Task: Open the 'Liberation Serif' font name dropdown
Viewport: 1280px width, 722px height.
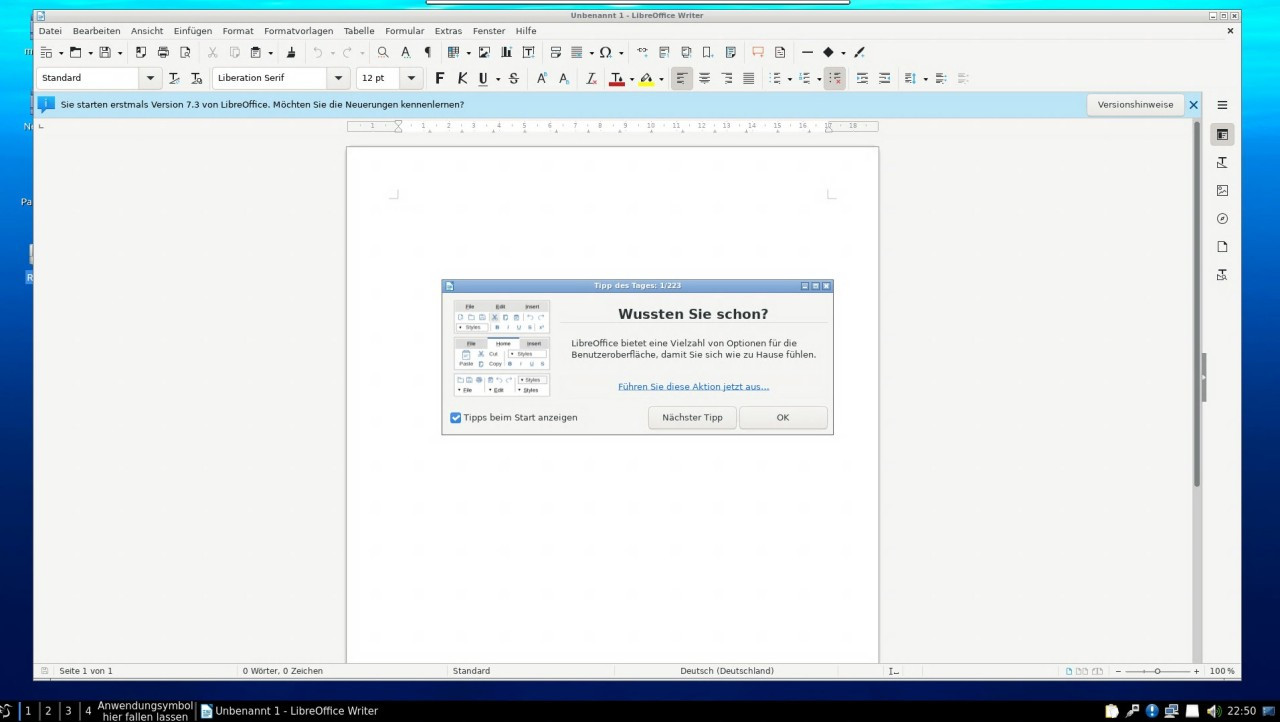Action: pyautogui.click(x=338, y=78)
